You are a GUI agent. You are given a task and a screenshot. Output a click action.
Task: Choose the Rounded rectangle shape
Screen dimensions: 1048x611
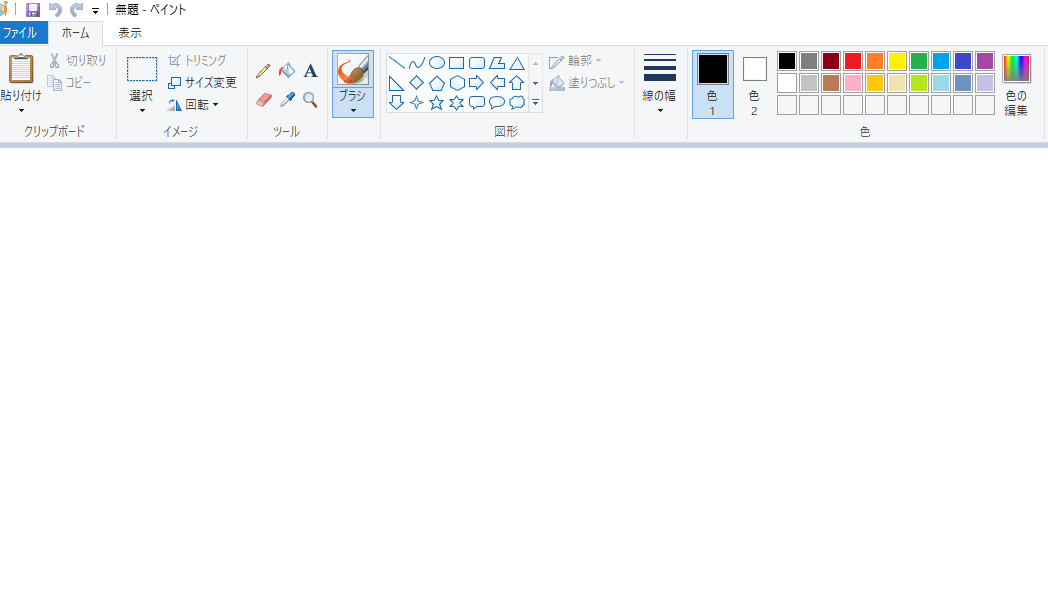477,63
